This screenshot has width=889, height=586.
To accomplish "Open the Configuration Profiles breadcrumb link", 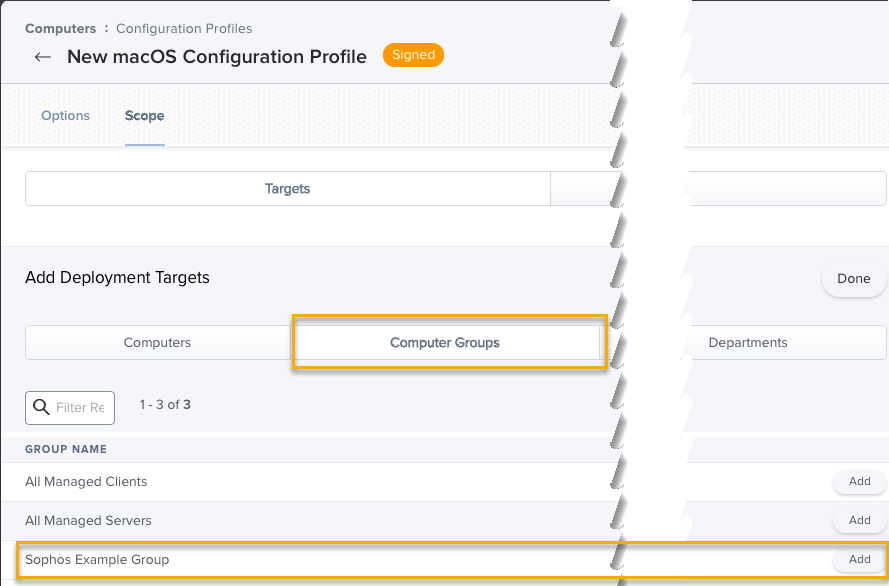I will [x=184, y=29].
